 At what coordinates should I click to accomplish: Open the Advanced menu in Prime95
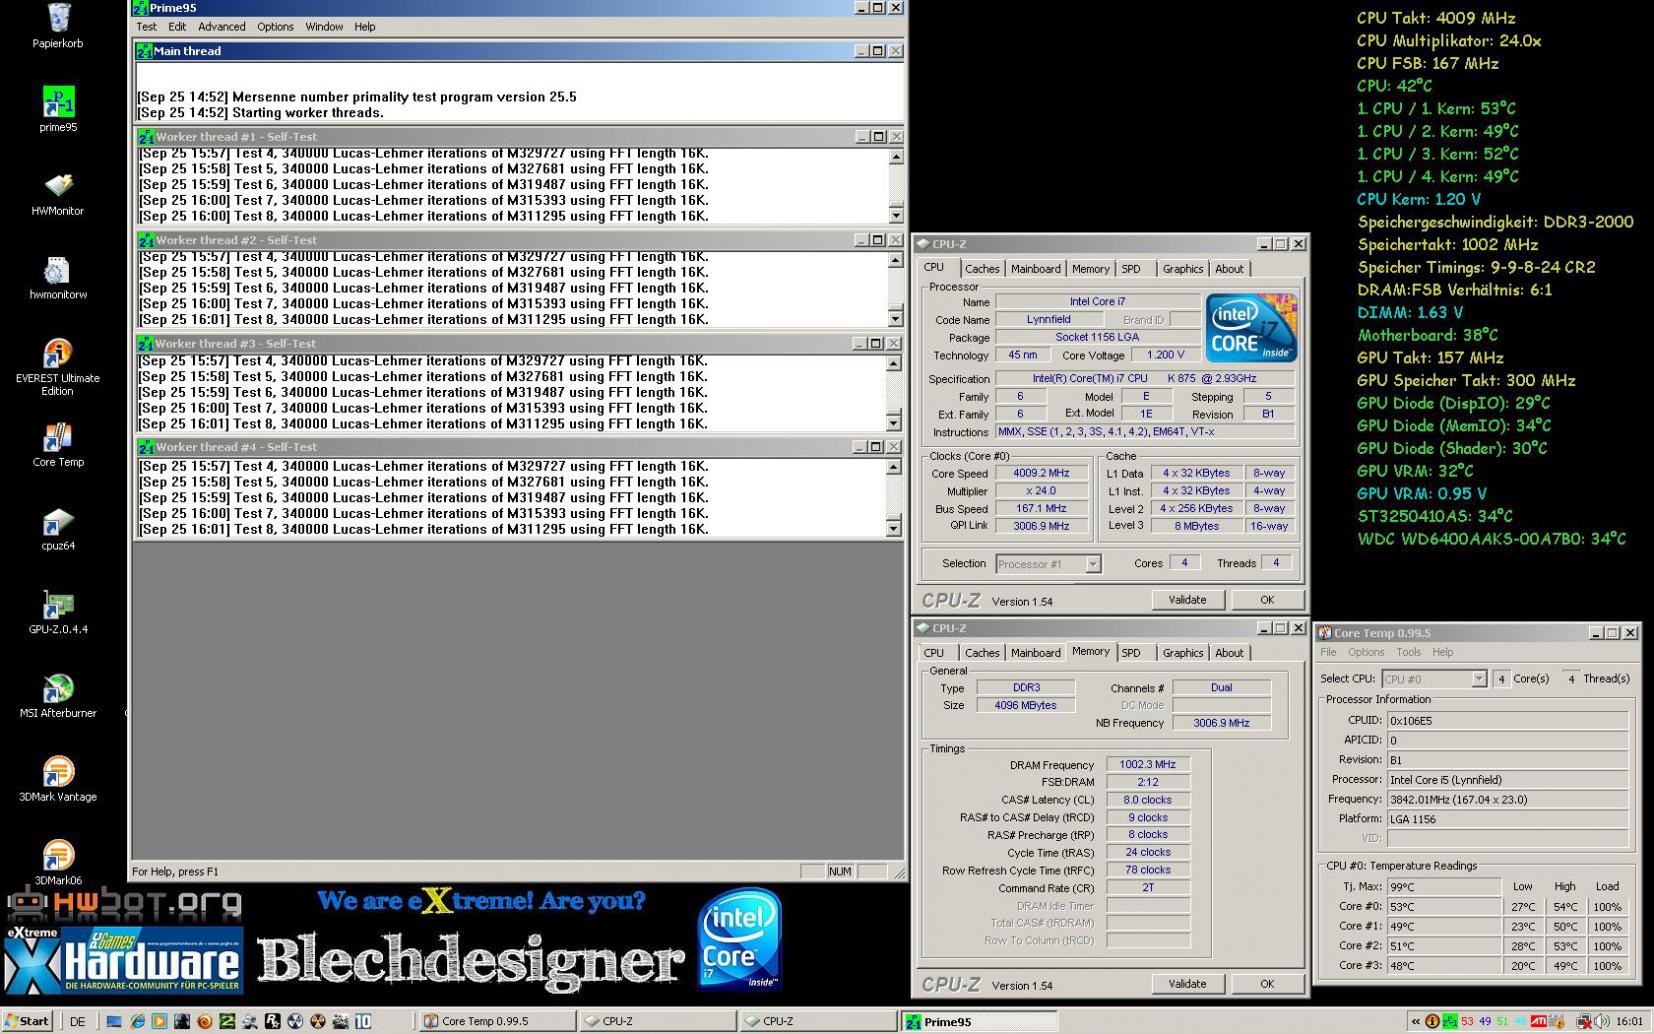tap(221, 27)
